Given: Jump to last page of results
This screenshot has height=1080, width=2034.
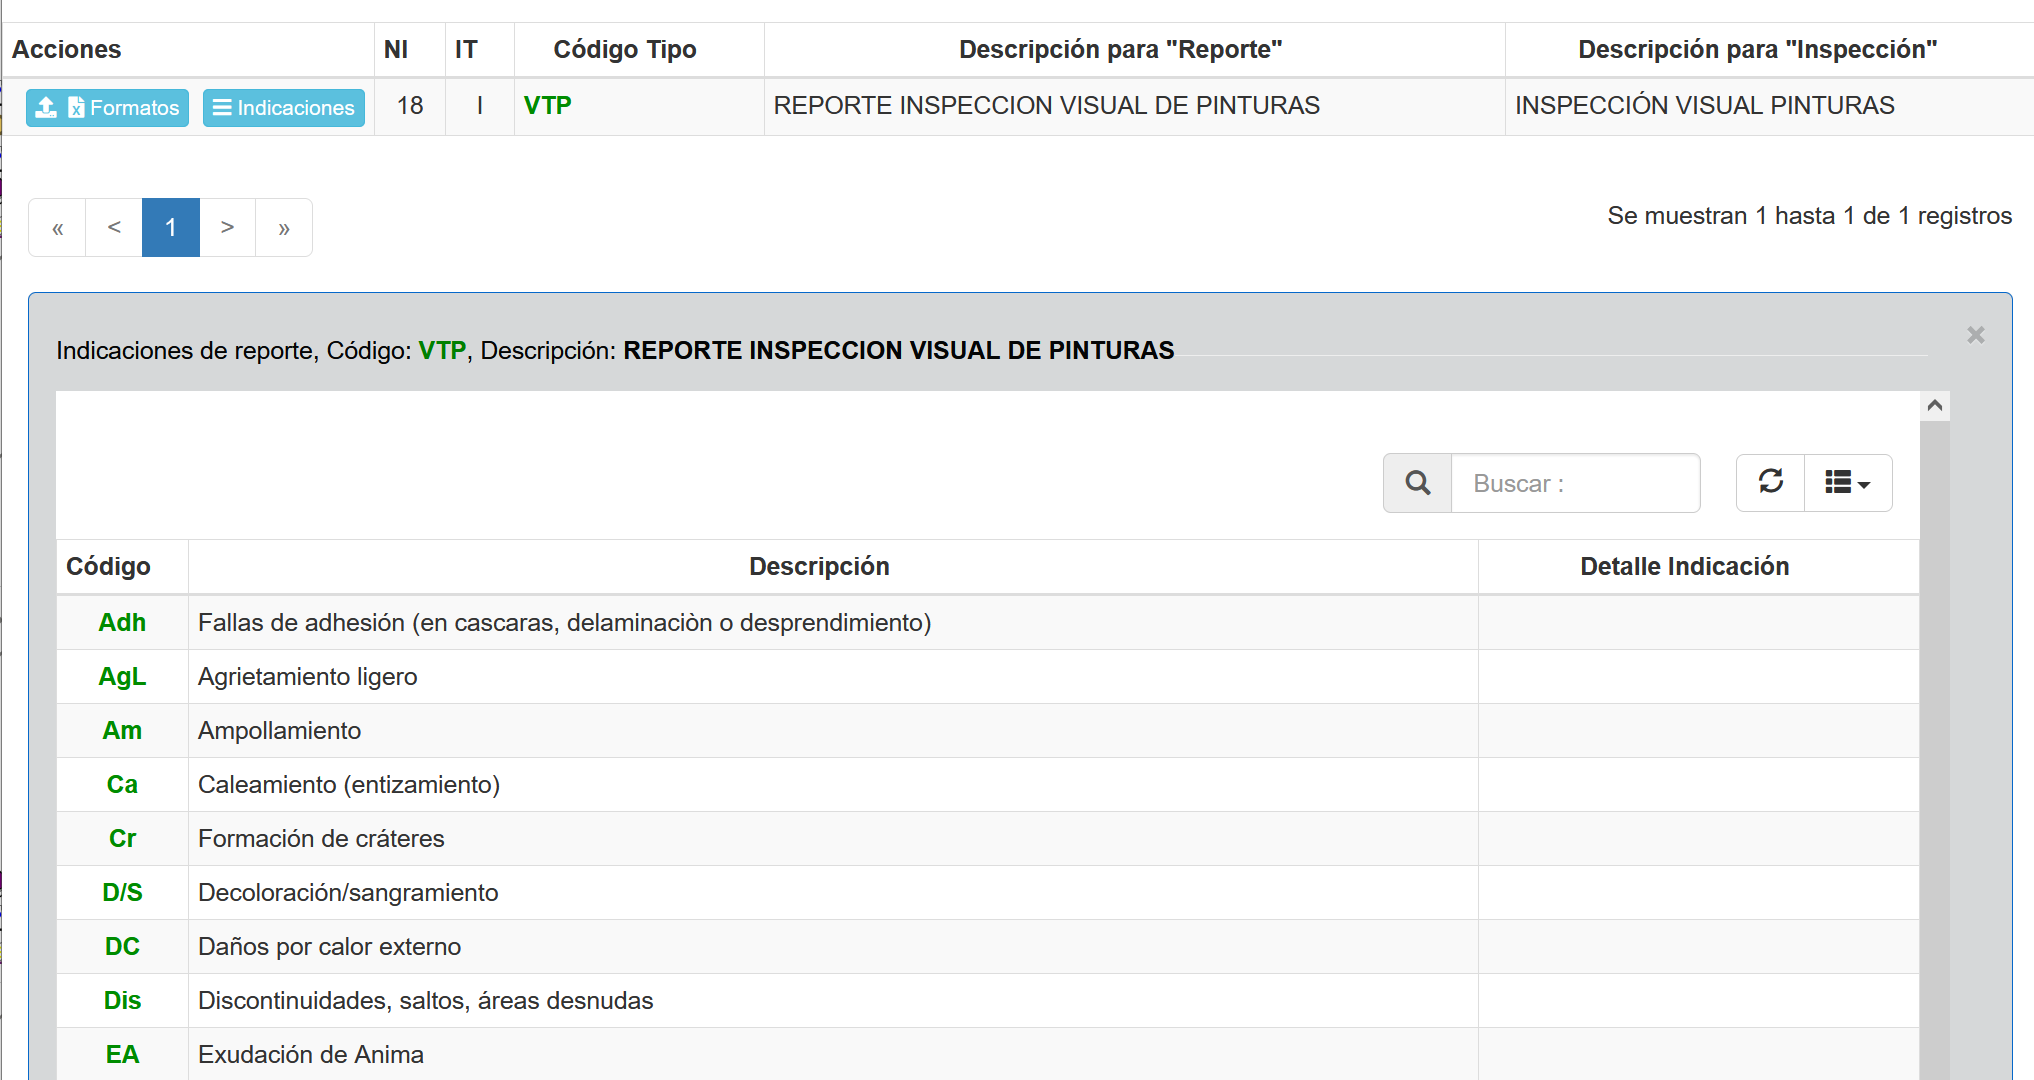Looking at the screenshot, I should [x=284, y=228].
